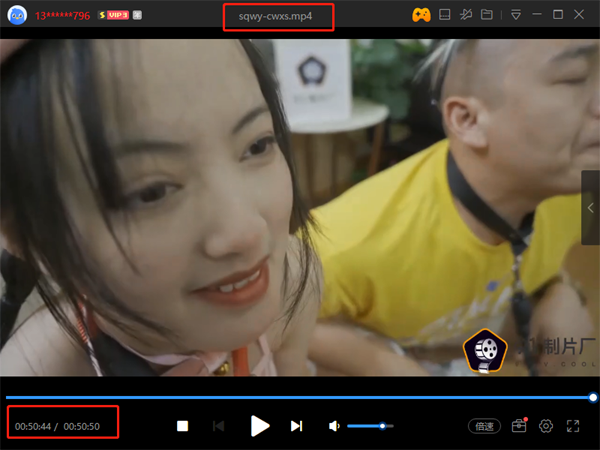
Task: Mute the speaker volume
Action: pyautogui.click(x=334, y=426)
